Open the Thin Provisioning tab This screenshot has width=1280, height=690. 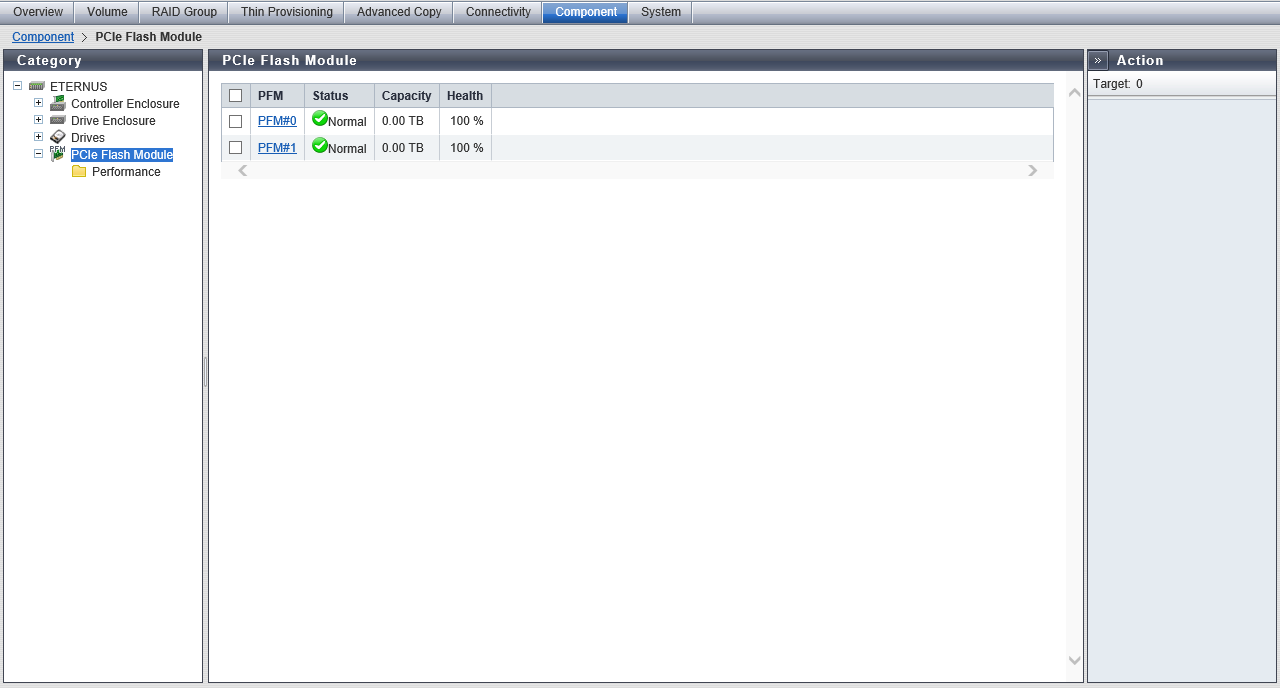[x=286, y=12]
